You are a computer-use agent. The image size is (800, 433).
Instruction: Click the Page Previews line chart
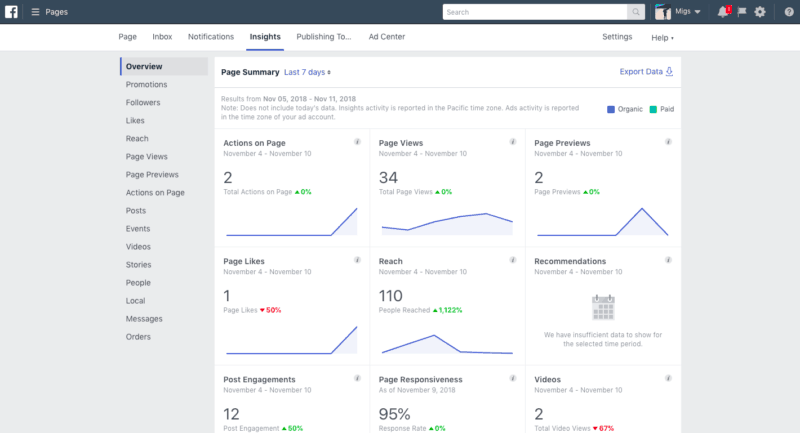click(x=603, y=222)
